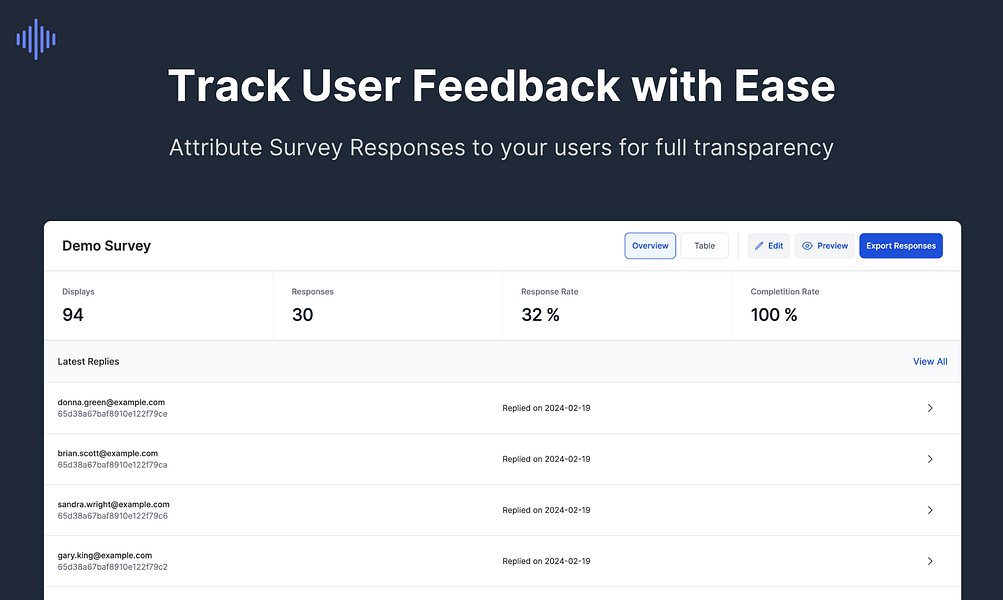Switch to the Overview tab
Screen dimensions: 1003x600
[x=650, y=246]
